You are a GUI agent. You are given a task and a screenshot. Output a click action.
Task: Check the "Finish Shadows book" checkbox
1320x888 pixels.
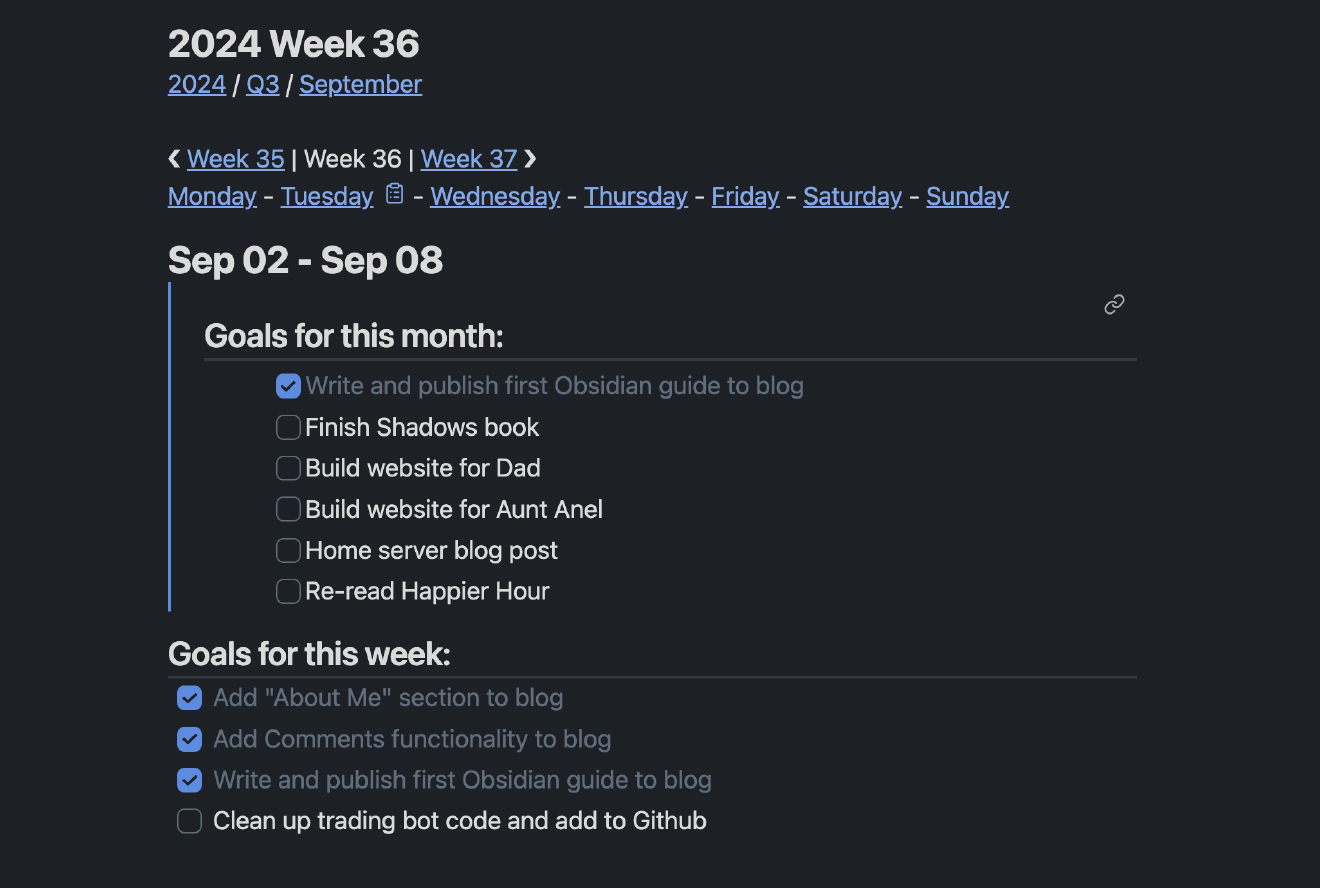click(x=287, y=427)
